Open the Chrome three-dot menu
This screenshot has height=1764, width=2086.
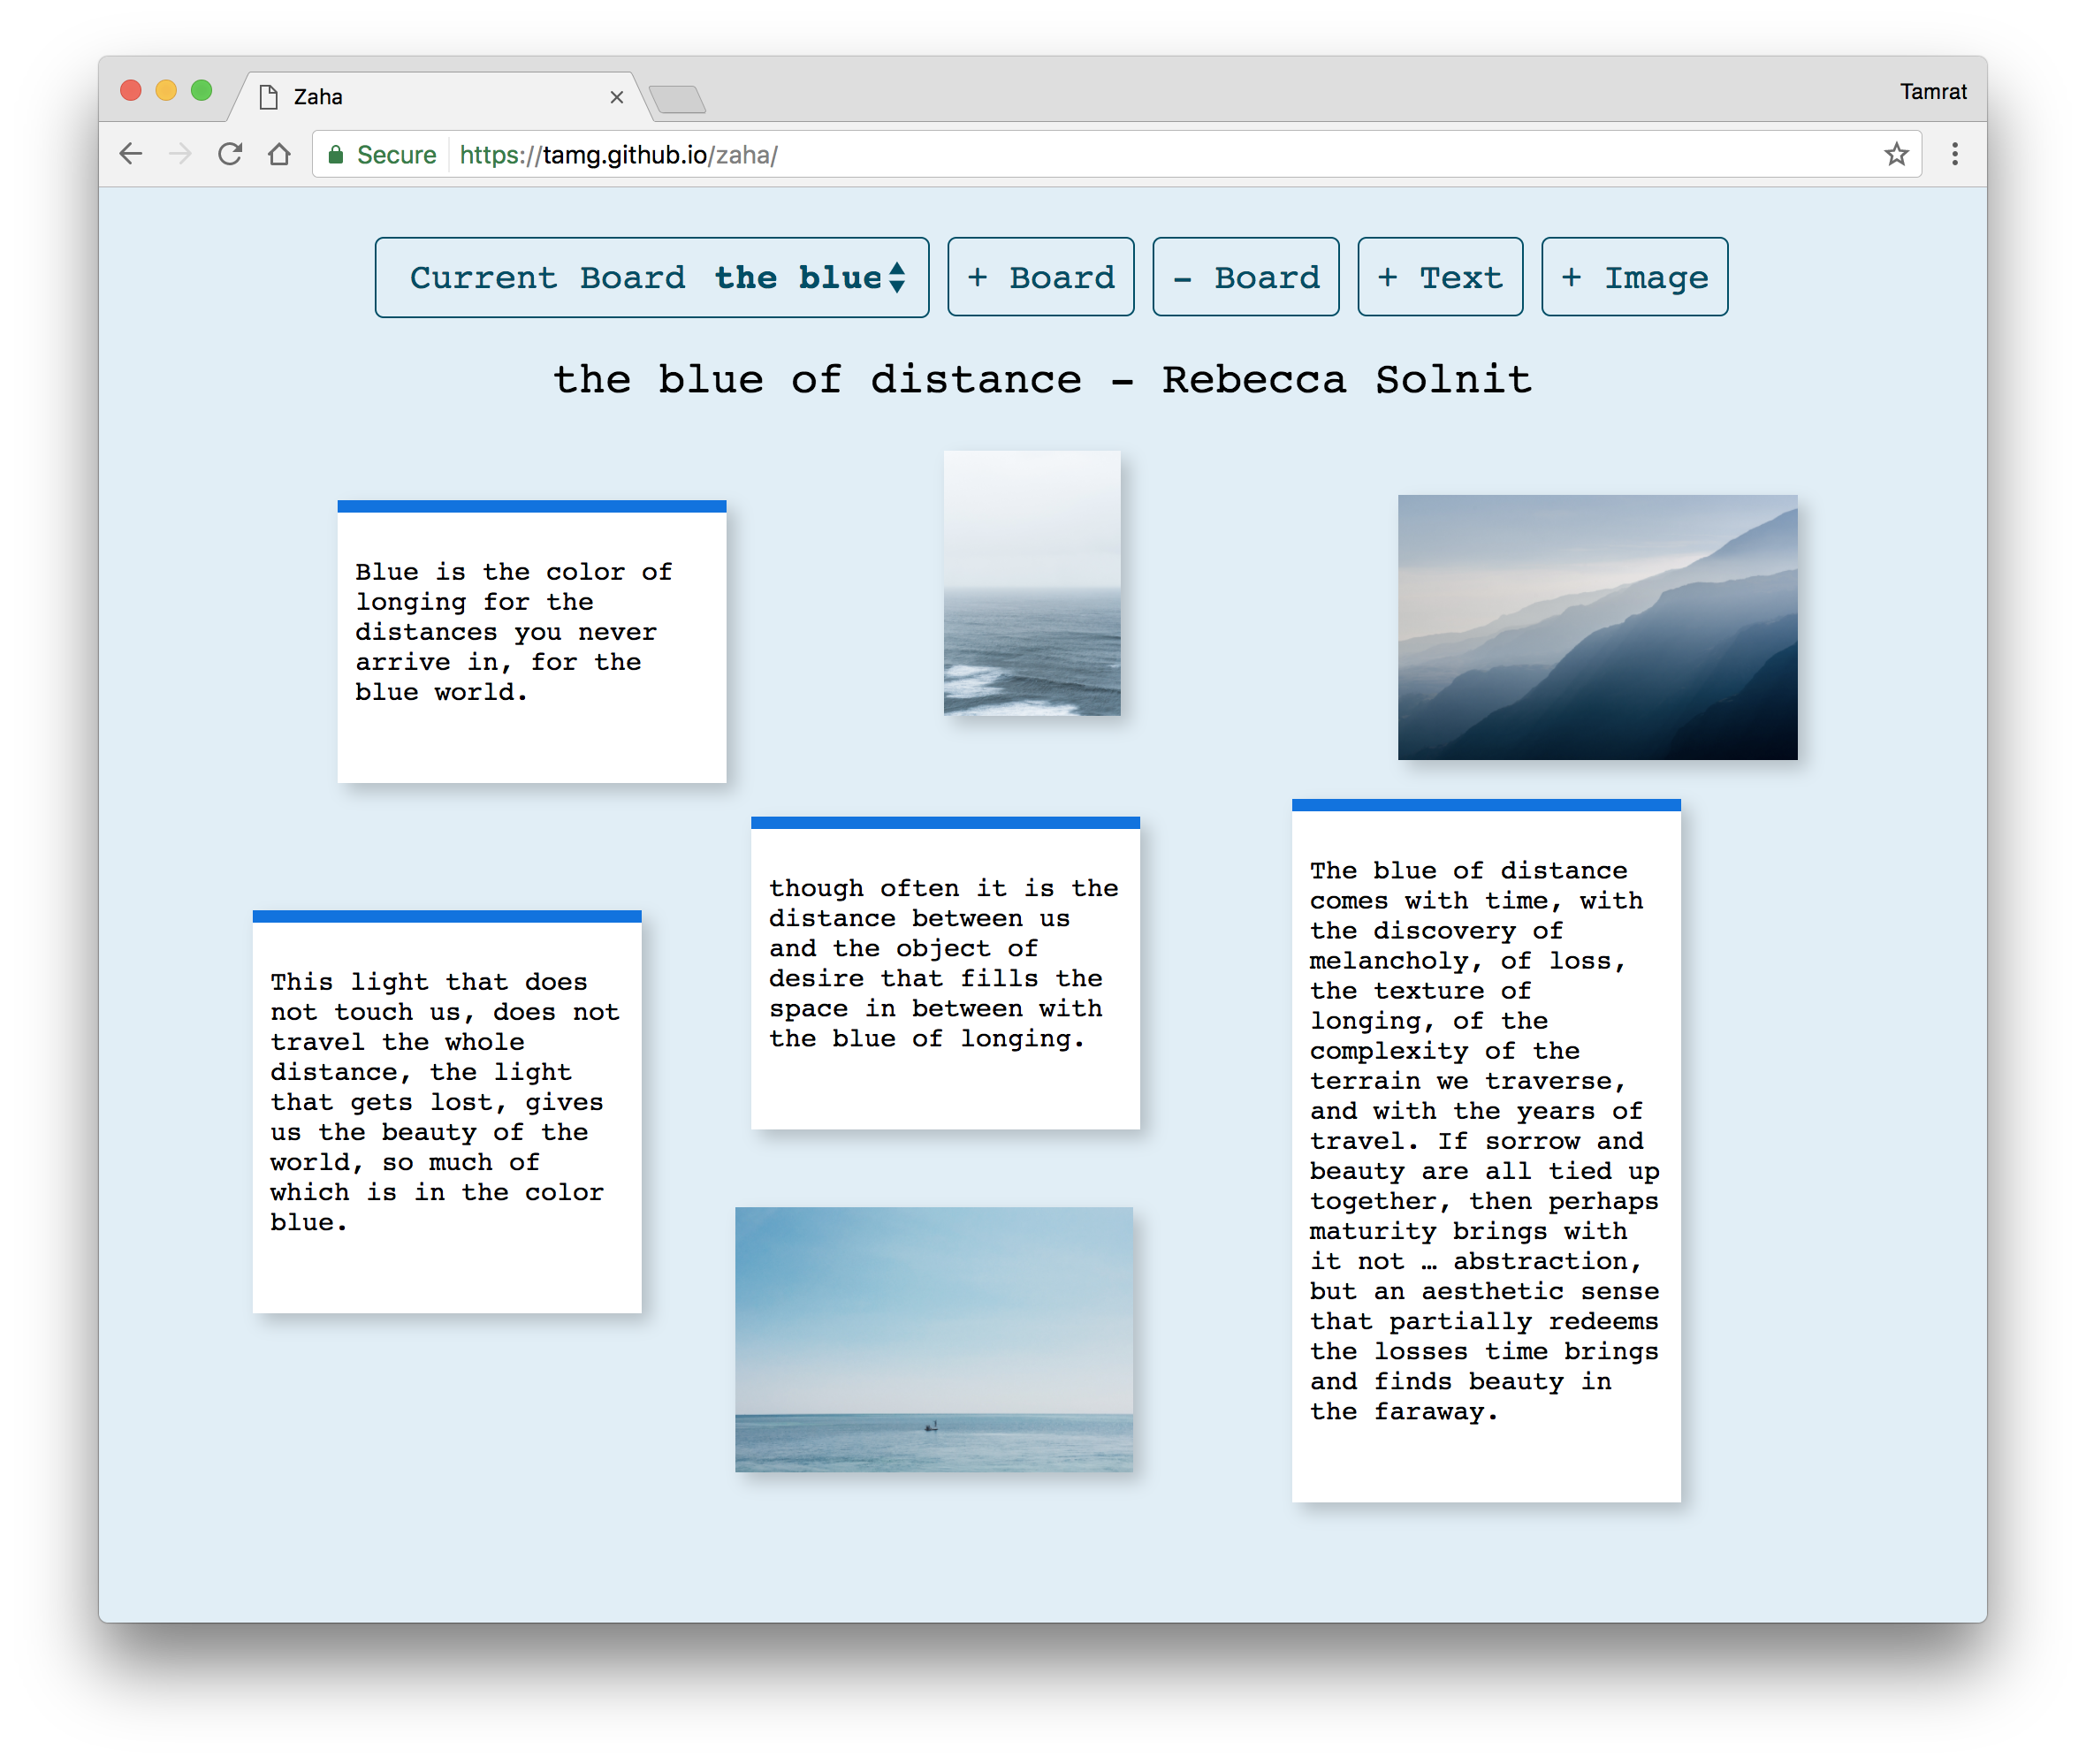1954,154
